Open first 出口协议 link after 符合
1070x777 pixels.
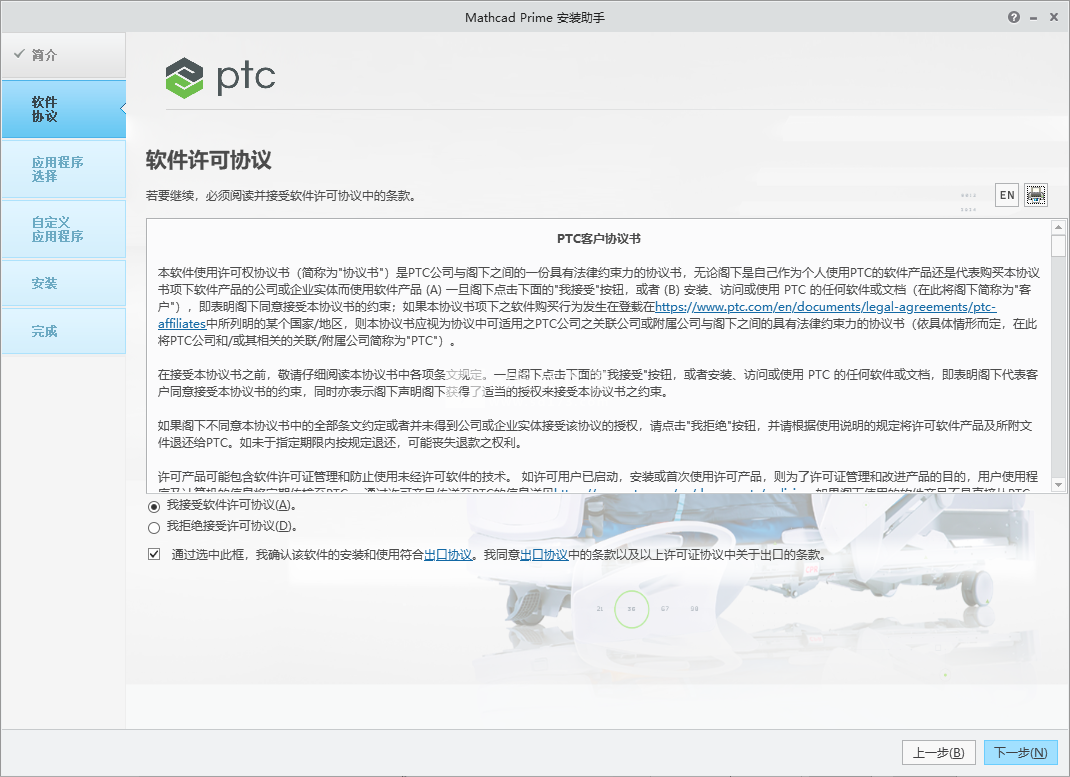(x=448, y=555)
